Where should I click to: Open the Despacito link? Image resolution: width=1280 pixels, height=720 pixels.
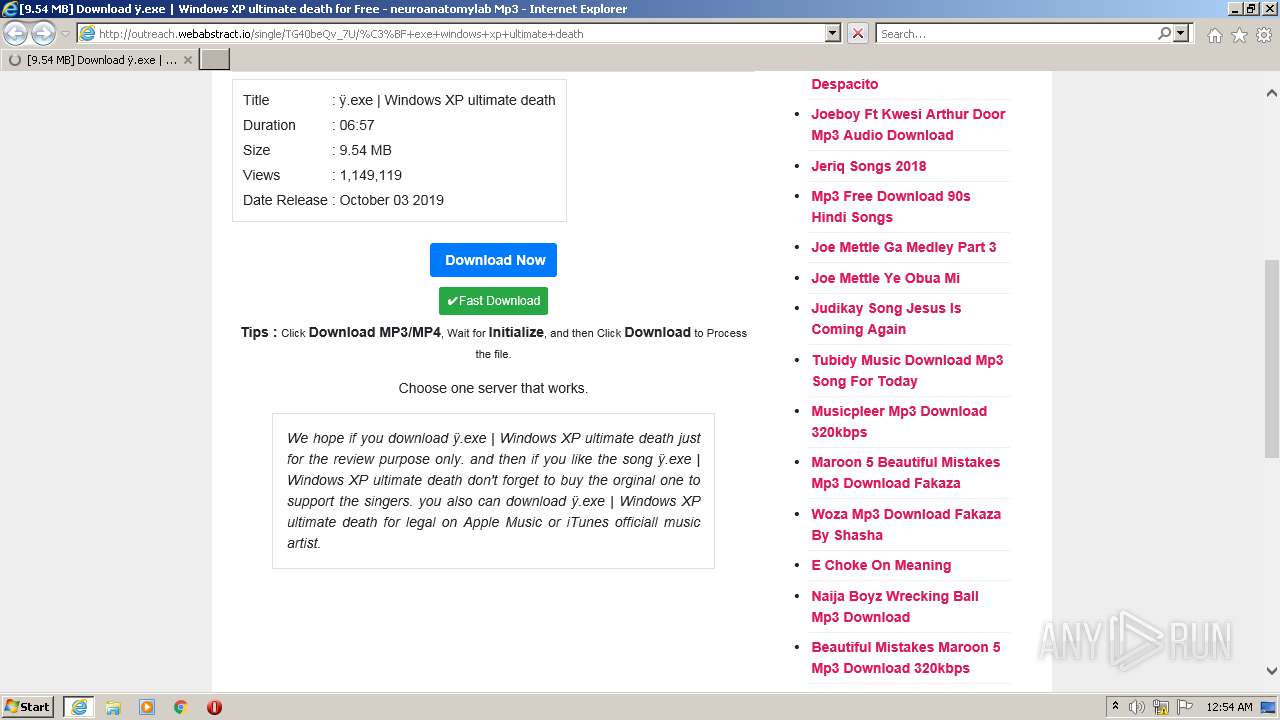845,84
